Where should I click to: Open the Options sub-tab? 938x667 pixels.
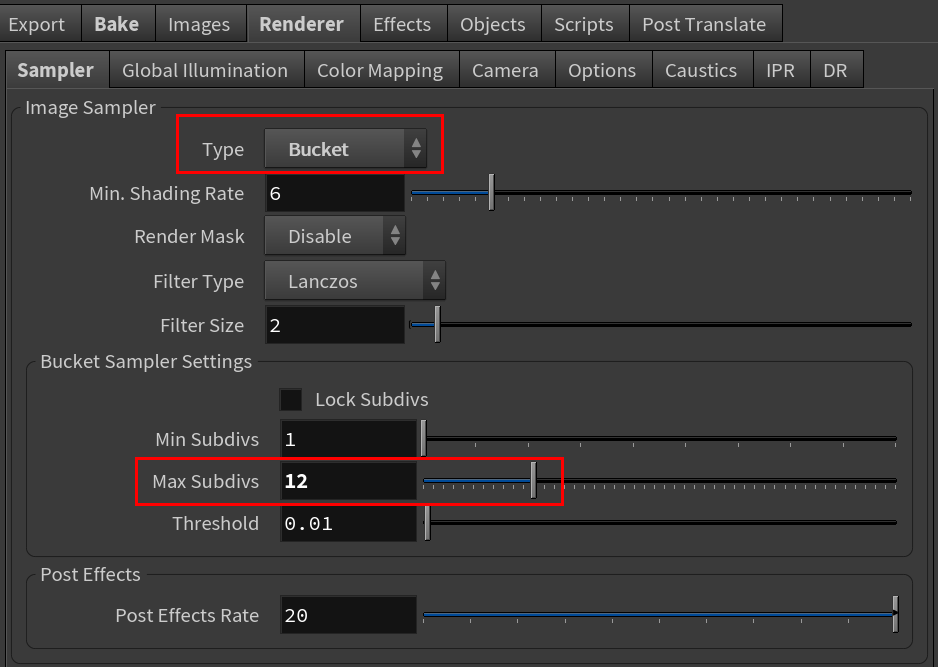[x=603, y=70]
